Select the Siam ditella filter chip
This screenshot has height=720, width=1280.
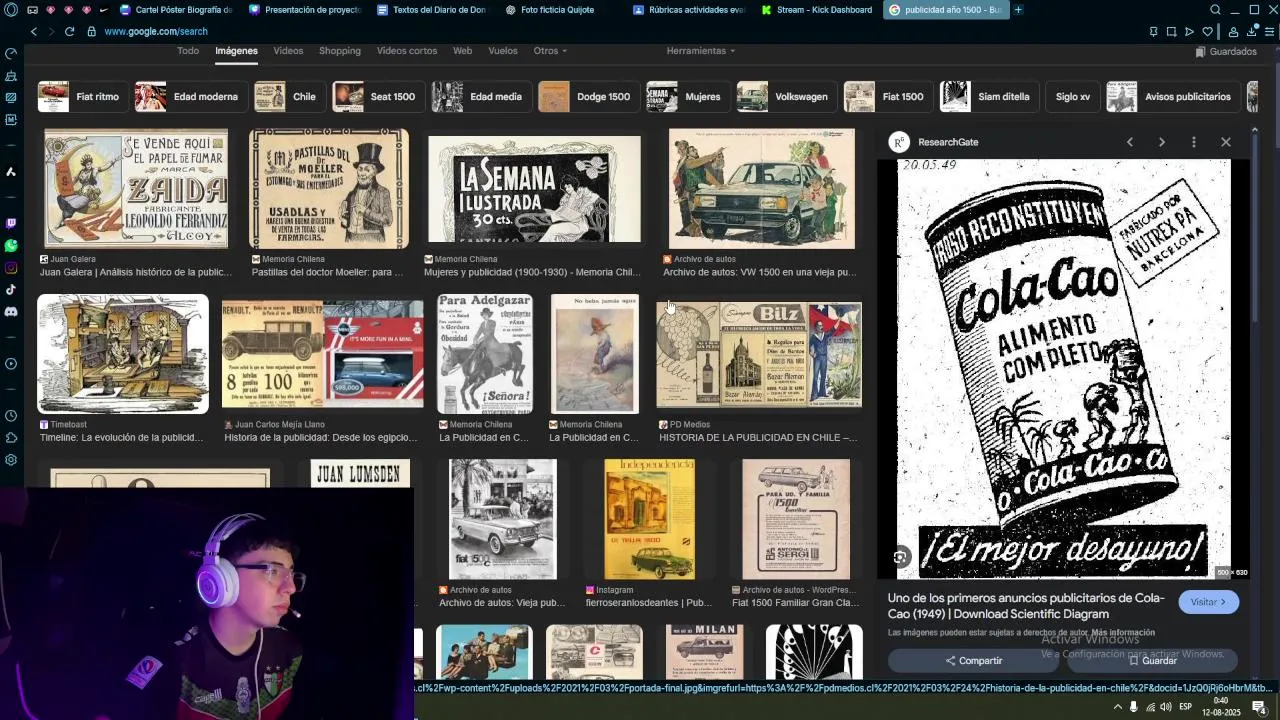[987, 97]
